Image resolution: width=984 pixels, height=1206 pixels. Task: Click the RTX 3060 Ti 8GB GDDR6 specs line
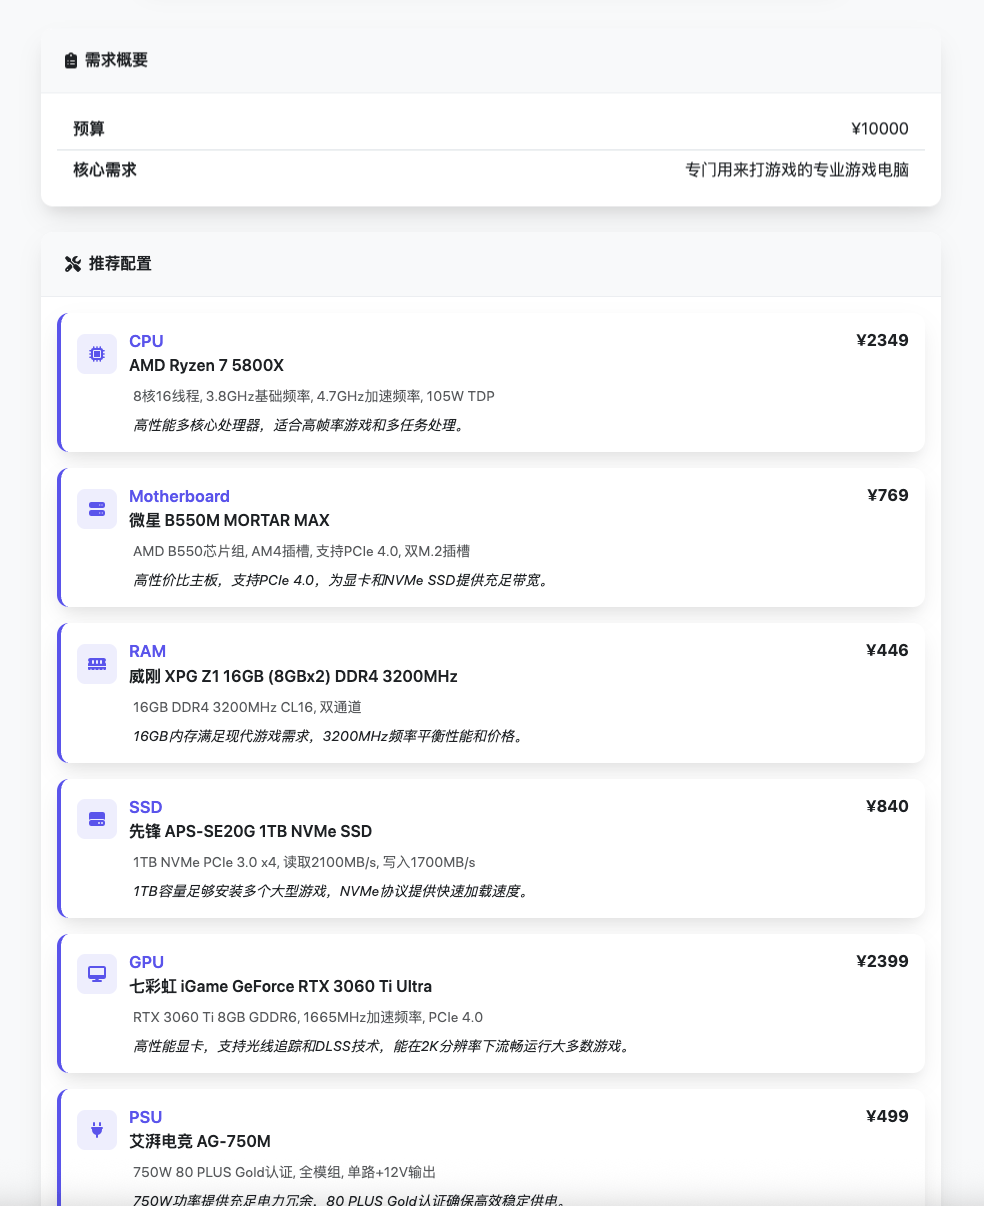click(x=308, y=1017)
